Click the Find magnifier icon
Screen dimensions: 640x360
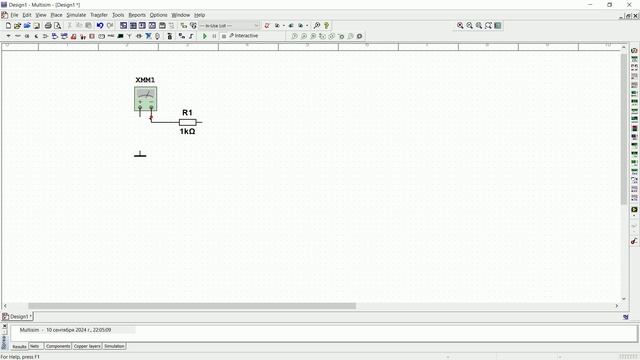point(317,25)
